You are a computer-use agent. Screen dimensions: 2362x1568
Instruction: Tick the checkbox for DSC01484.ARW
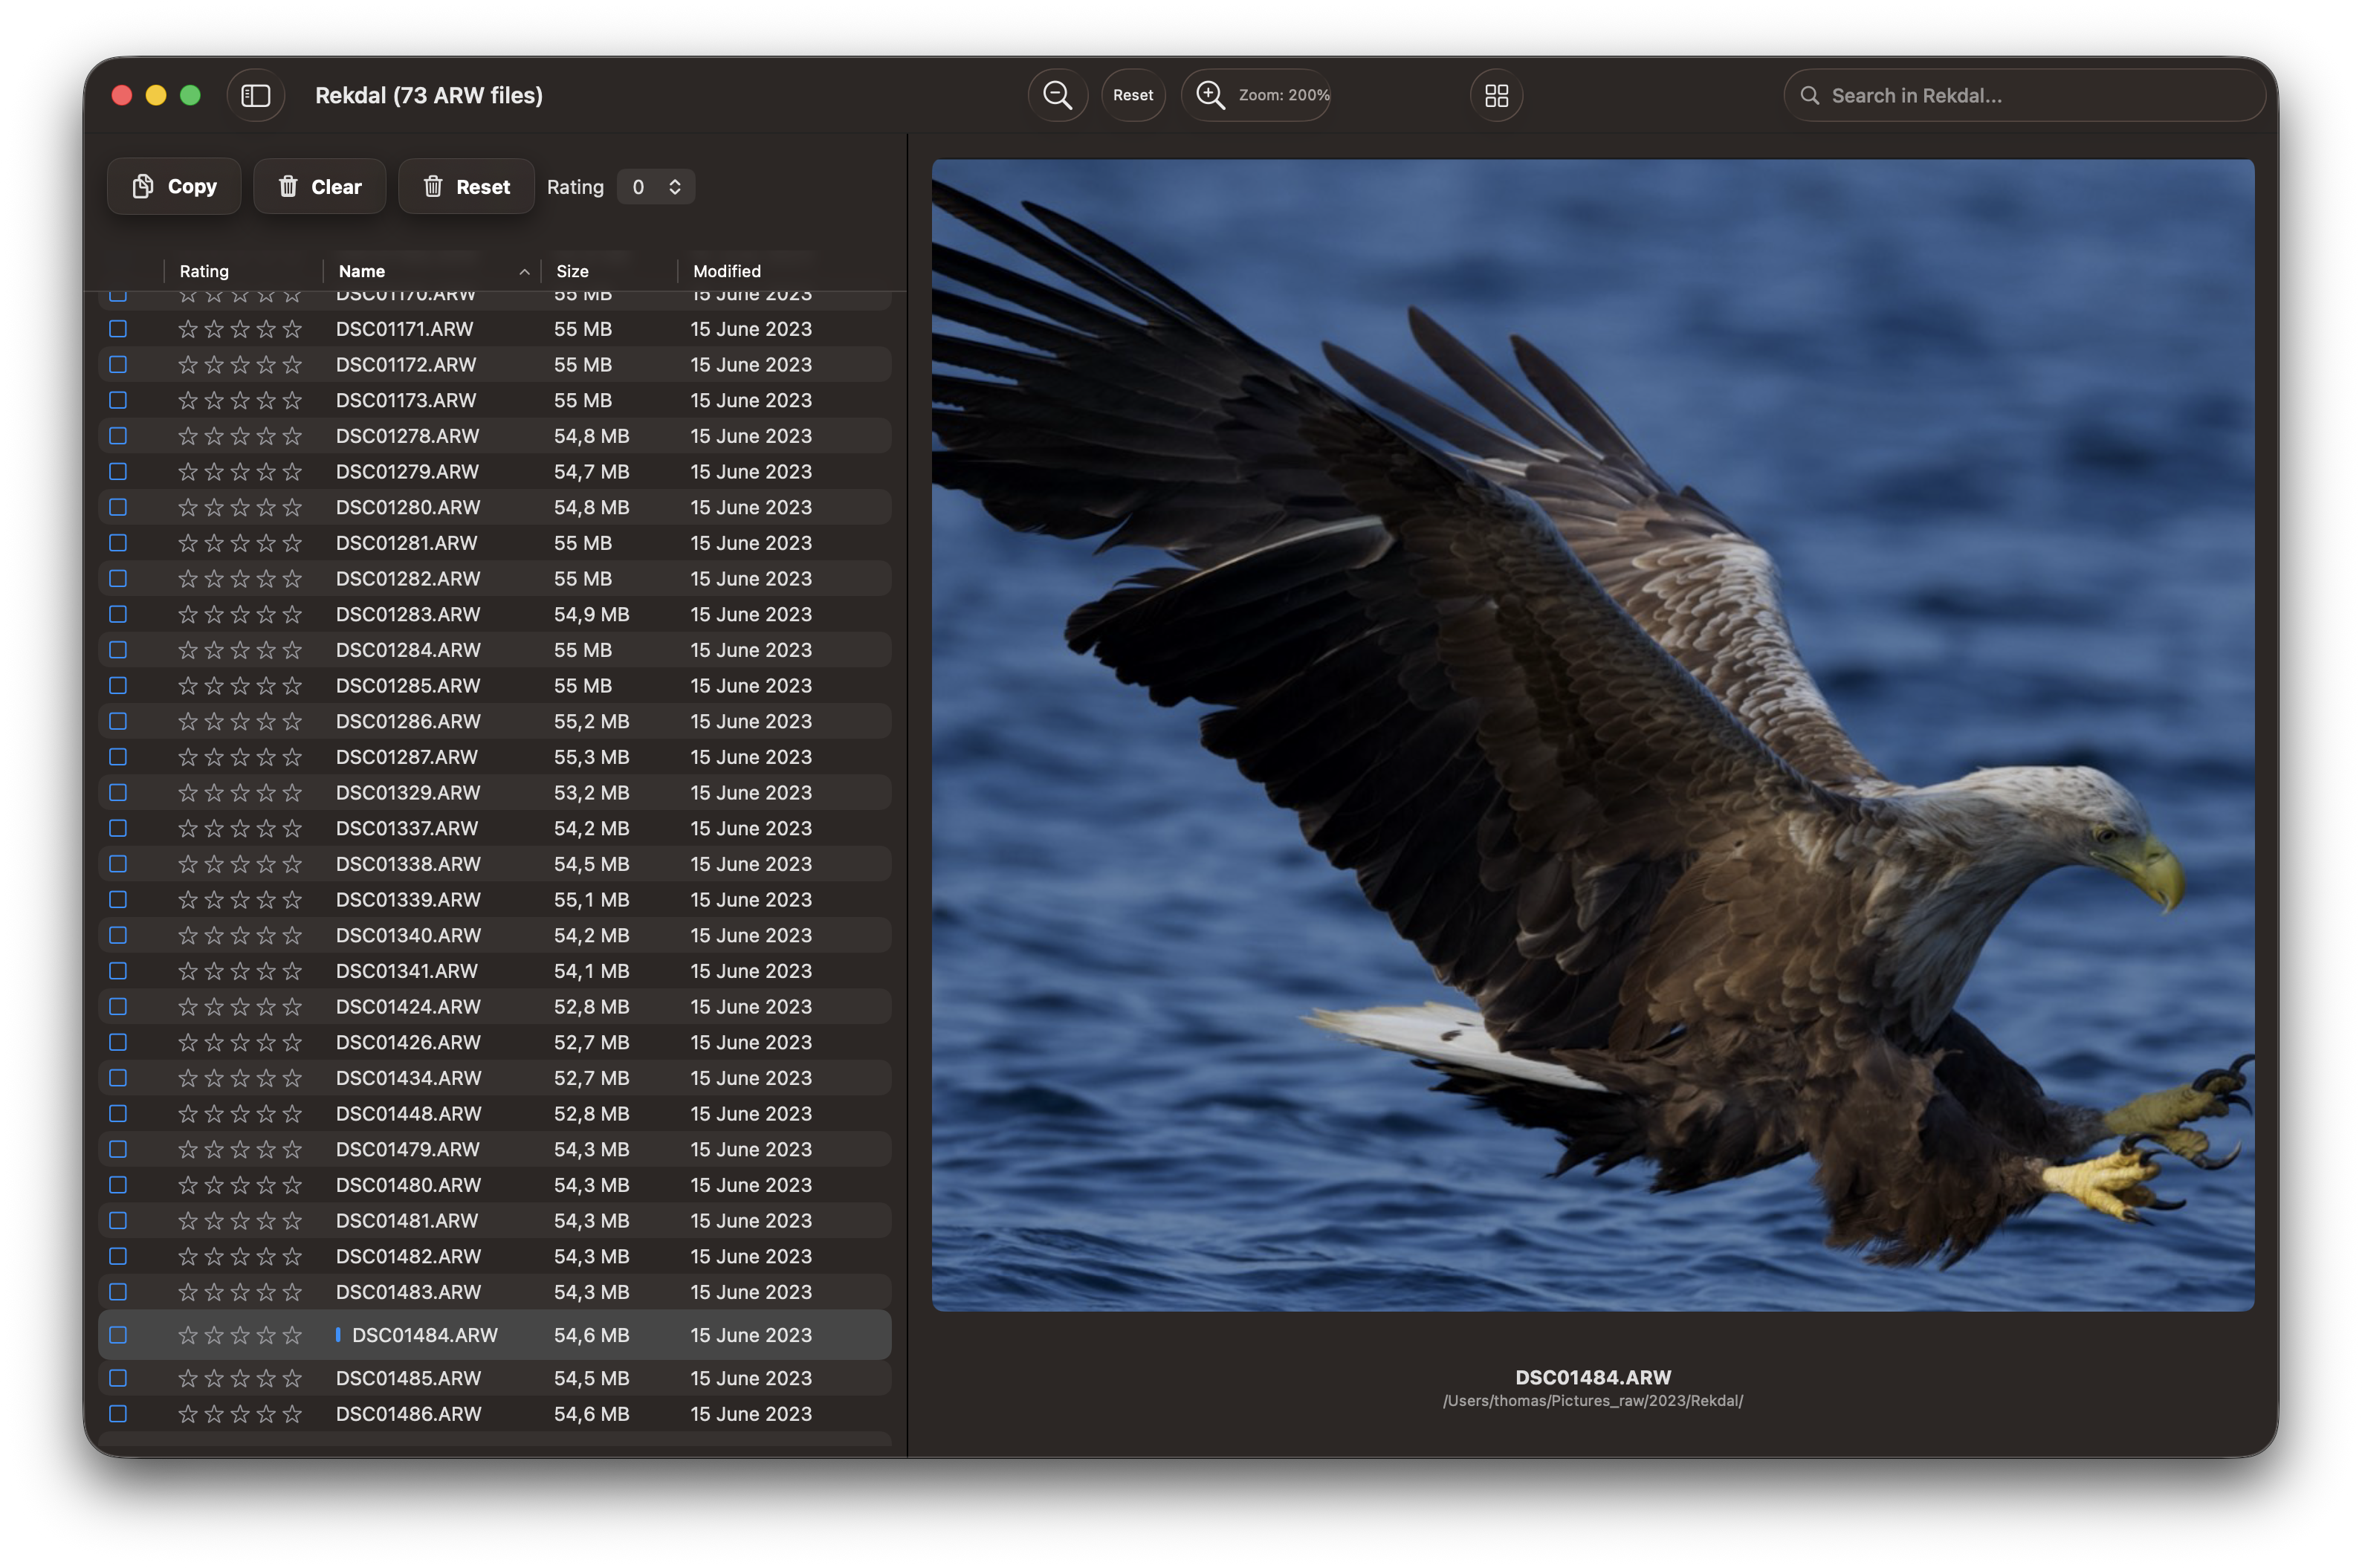118,1335
